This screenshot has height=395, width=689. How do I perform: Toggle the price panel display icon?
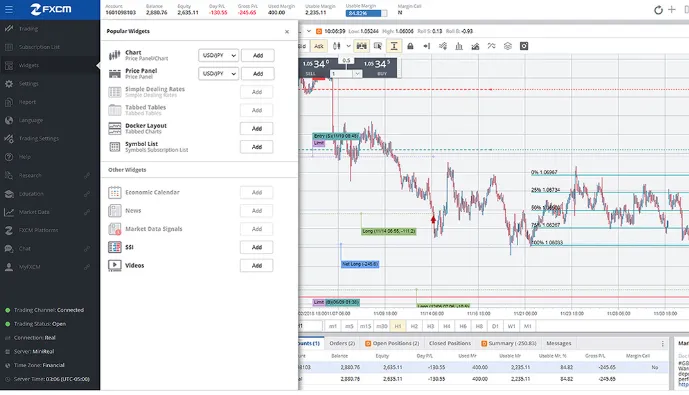tap(362, 46)
